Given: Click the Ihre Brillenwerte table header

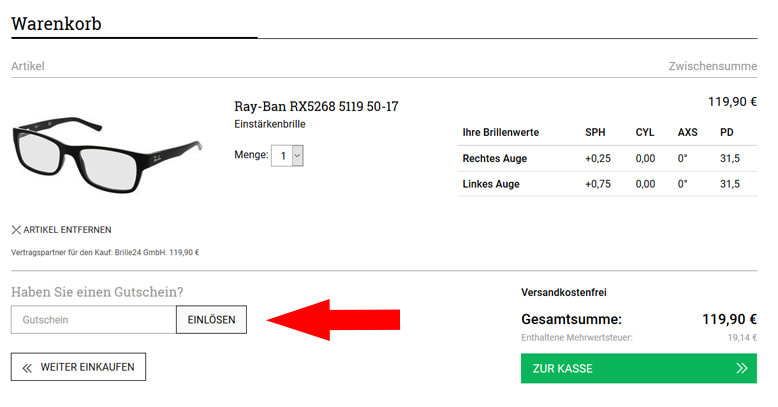Looking at the screenshot, I should (501, 133).
